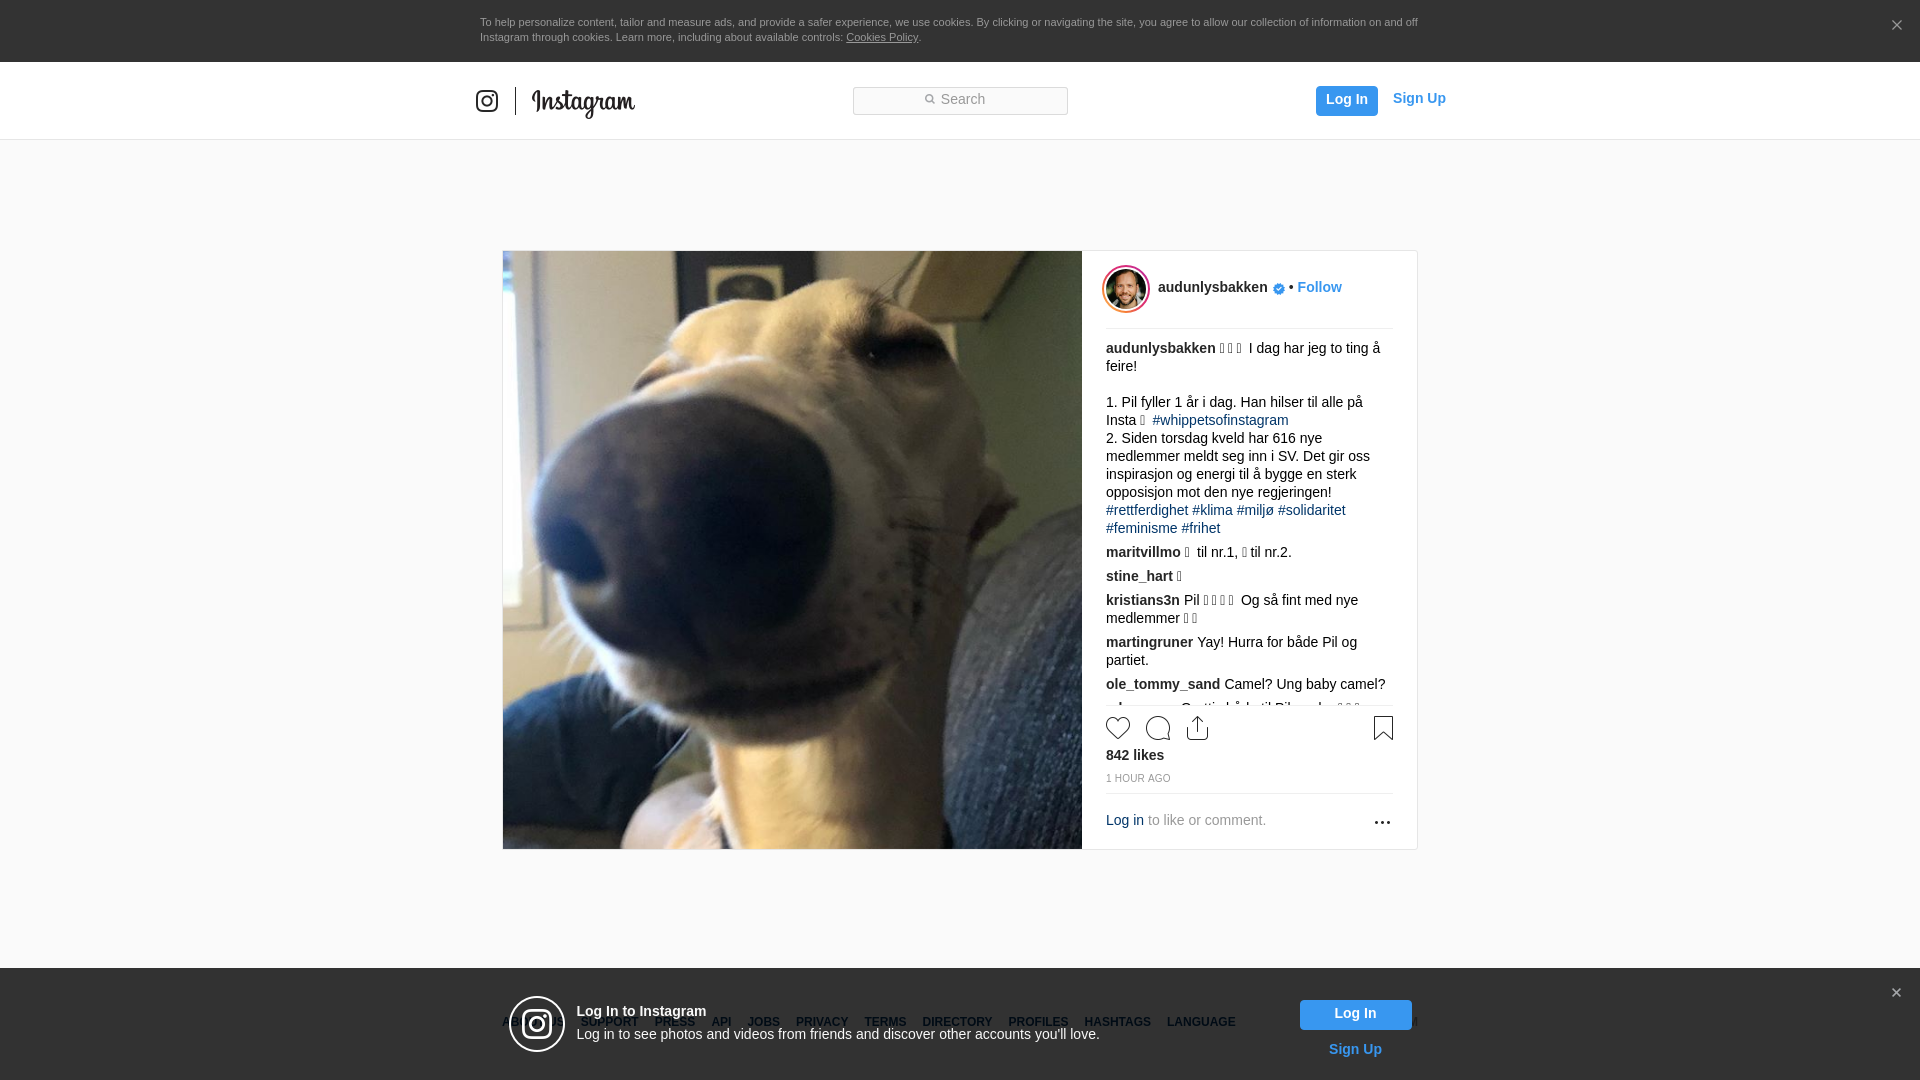Open the #whippetsofinstagram hashtag
This screenshot has width=1920, height=1080.
tap(1220, 420)
